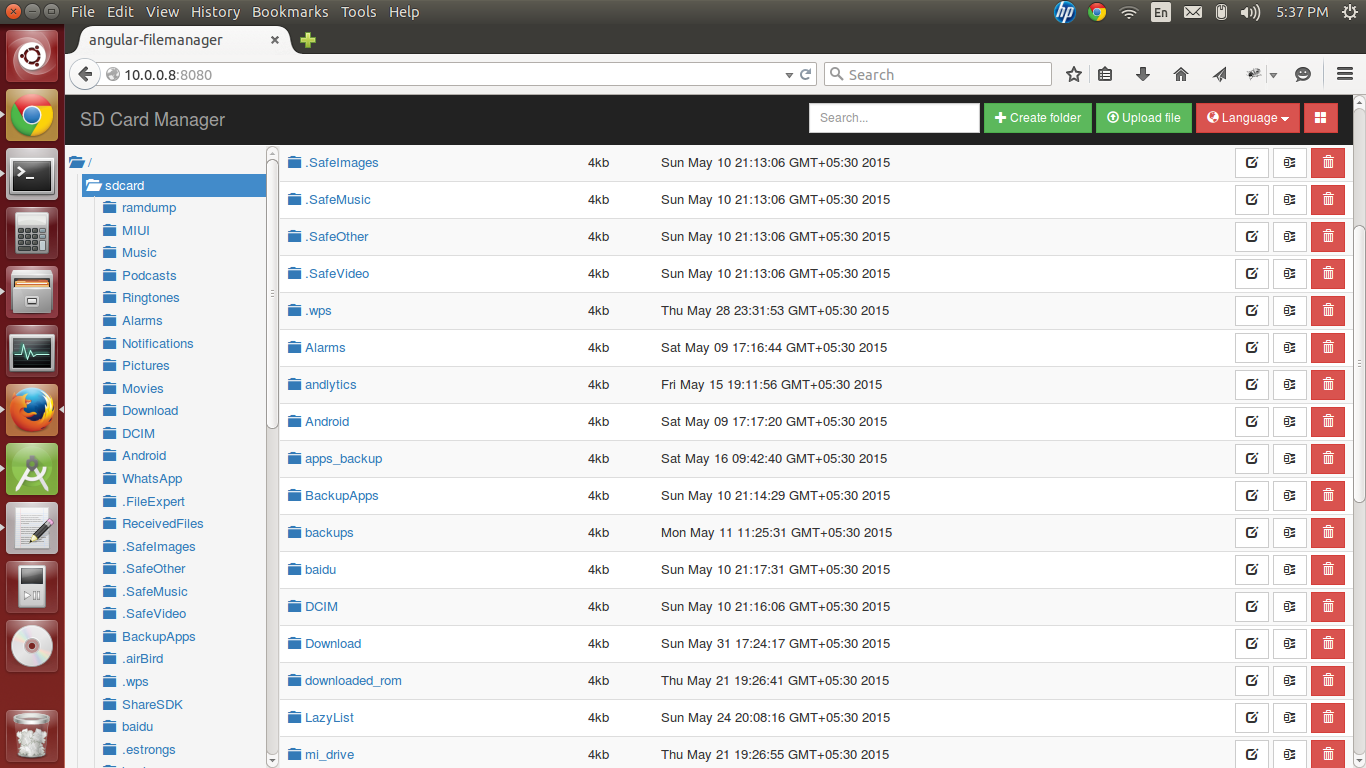
Task: Open Google Chrome from the Ubuntu launcher
Action: tap(33, 117)
